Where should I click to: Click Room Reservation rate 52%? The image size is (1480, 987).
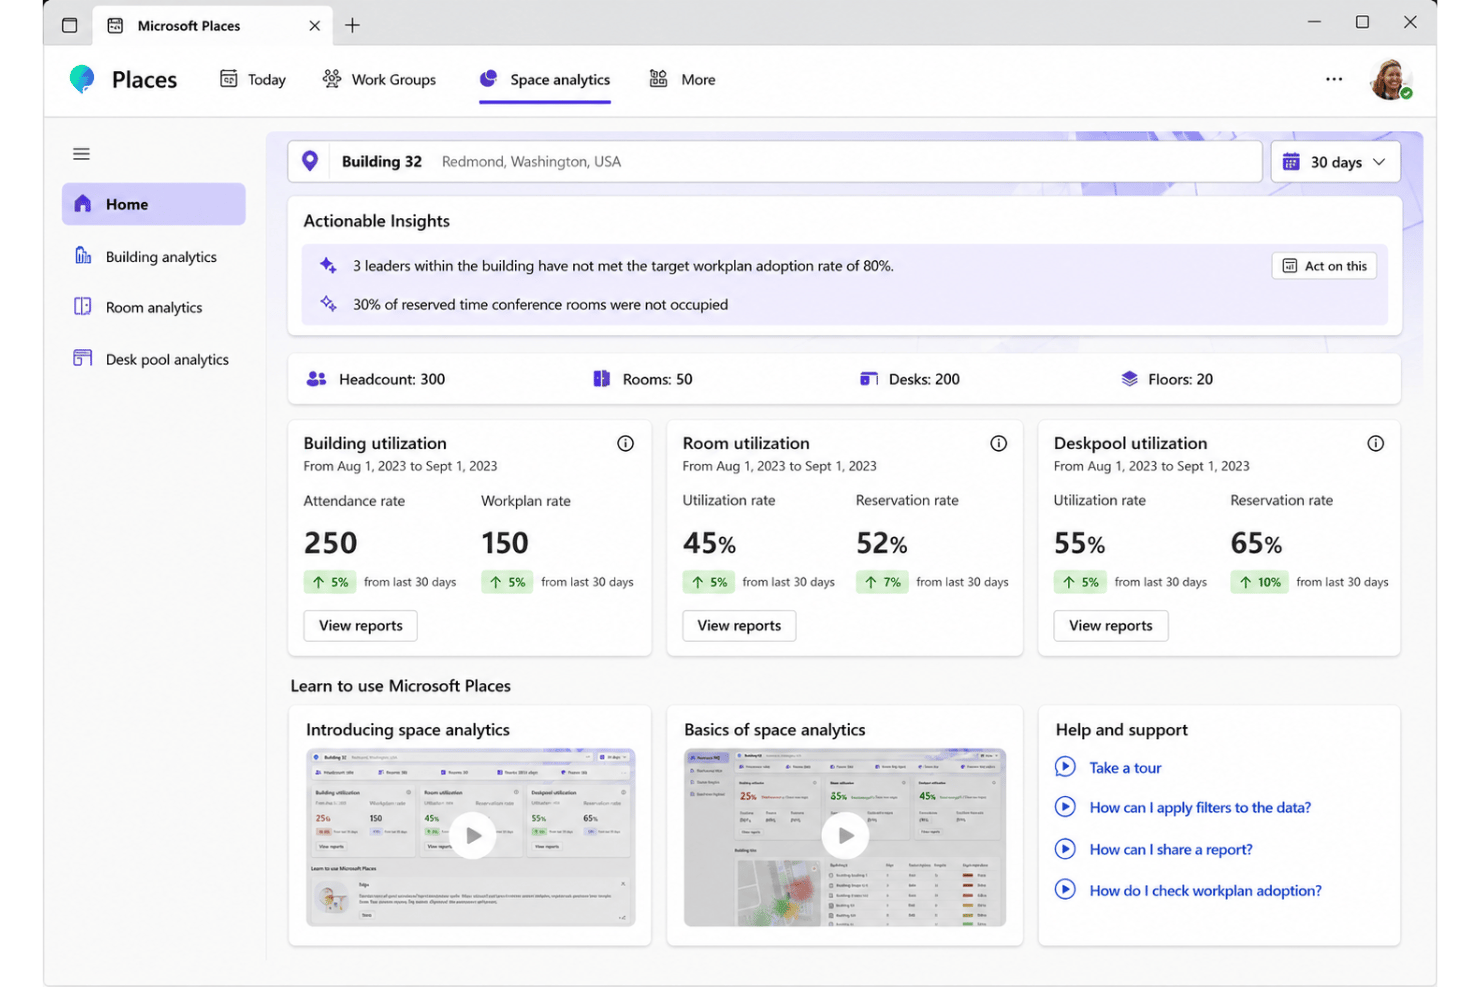tap(882, 544)
